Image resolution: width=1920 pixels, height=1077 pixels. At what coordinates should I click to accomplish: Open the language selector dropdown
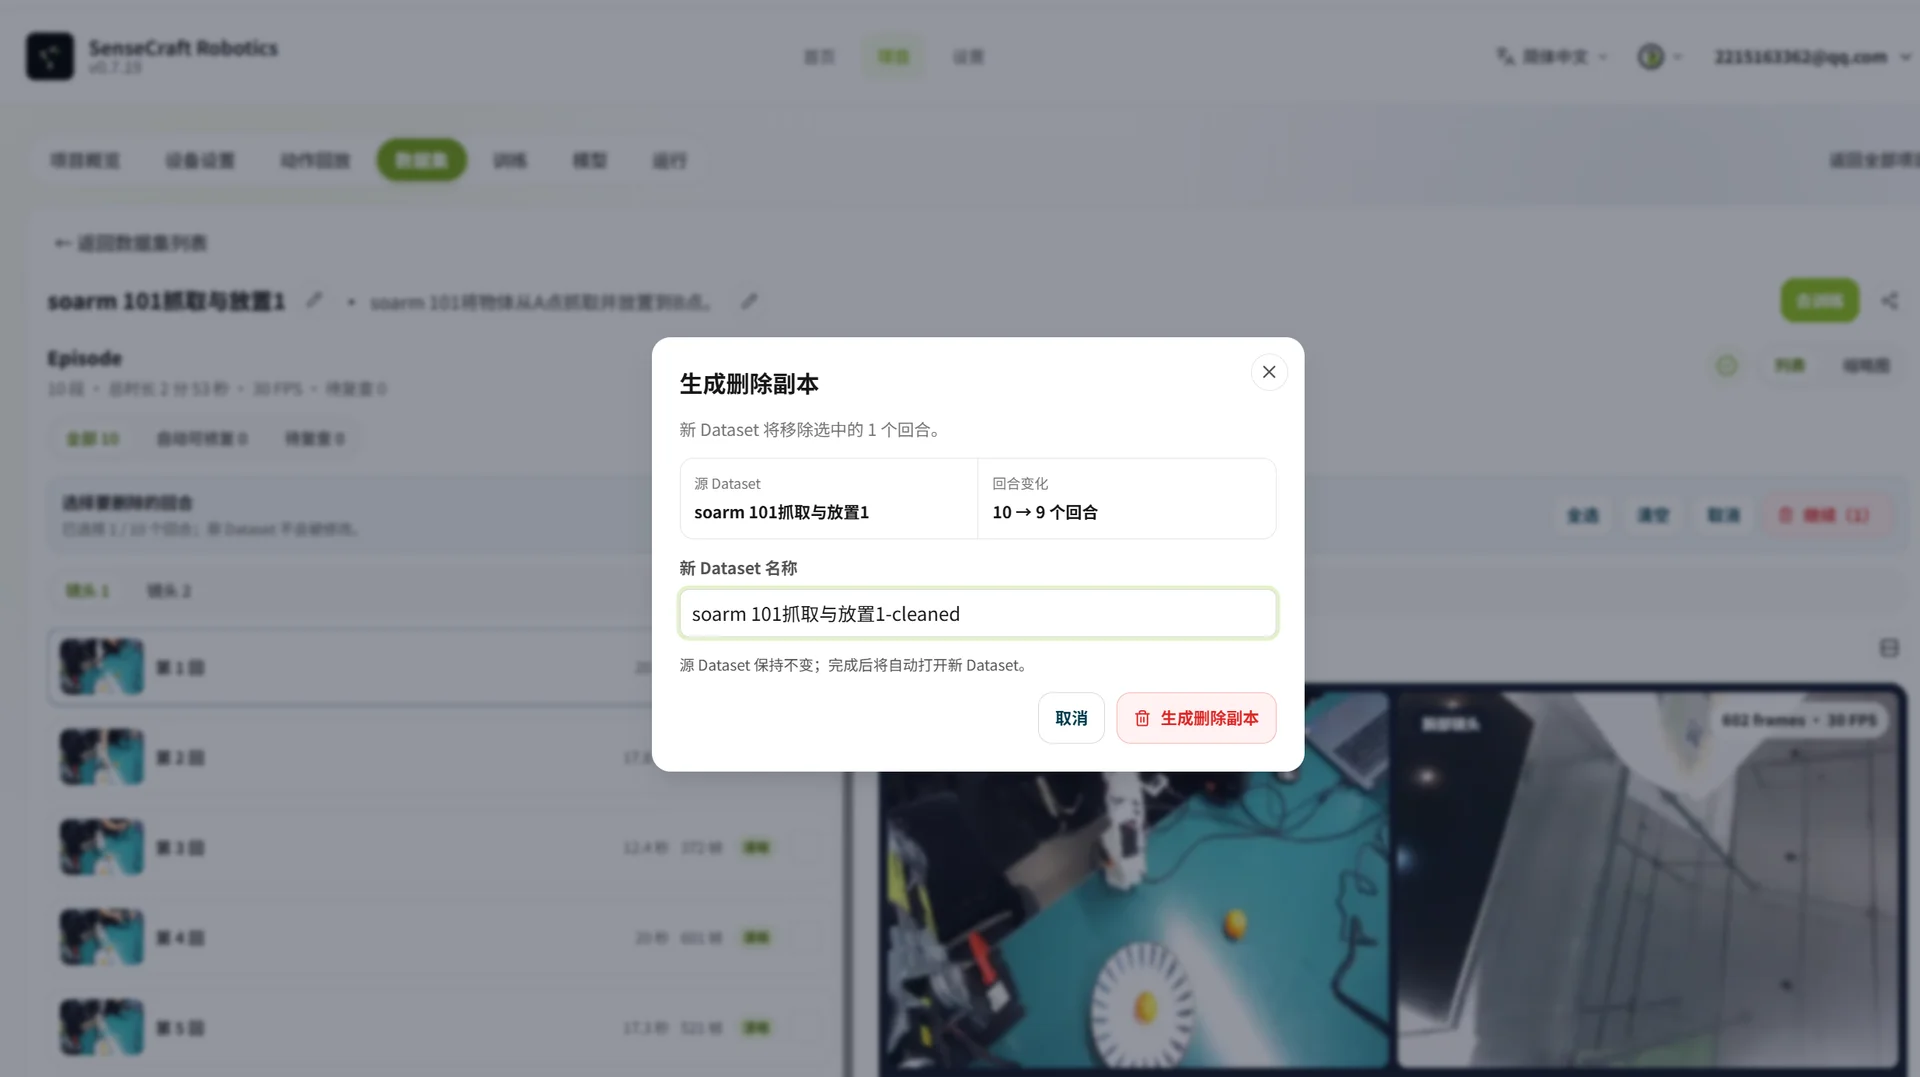(x=1552, y=57)
